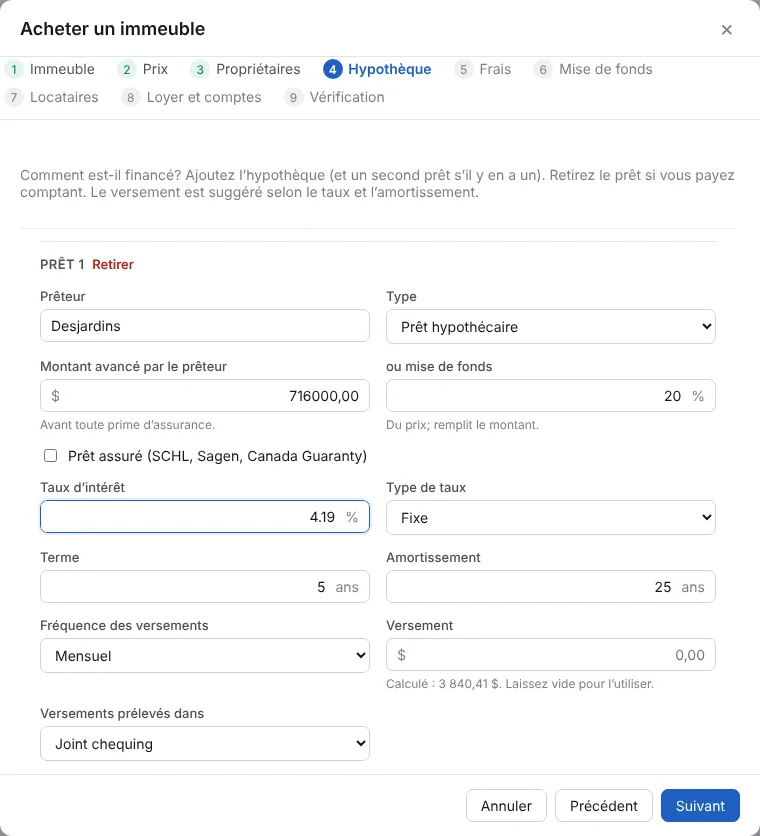Image resolution: width=760 pixels, height=836 pixels.
Task: Click the Précédent button
Action: pyautogui.click(x=604, y=806)
